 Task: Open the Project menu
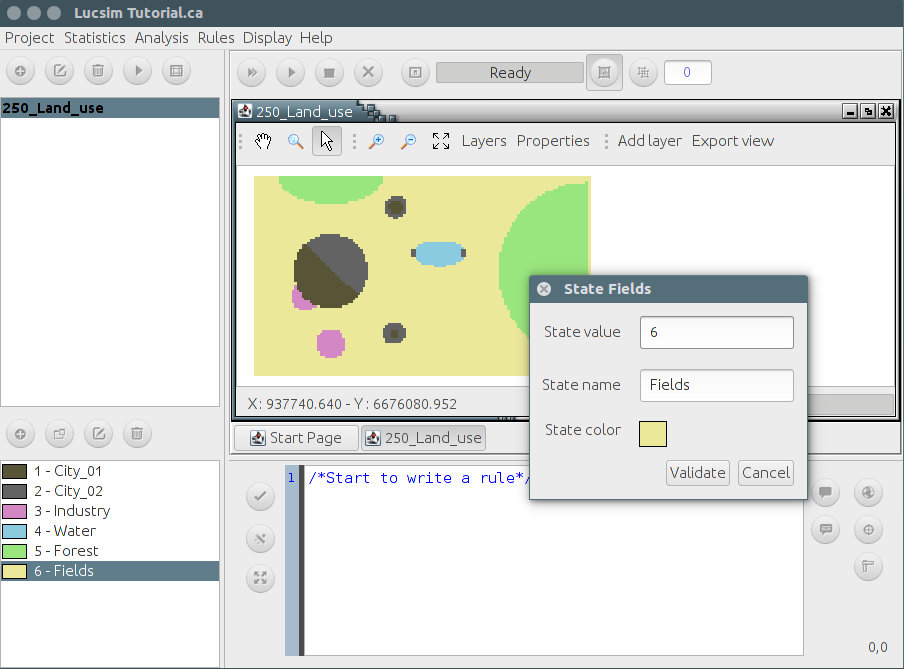(x=29, y=38)
